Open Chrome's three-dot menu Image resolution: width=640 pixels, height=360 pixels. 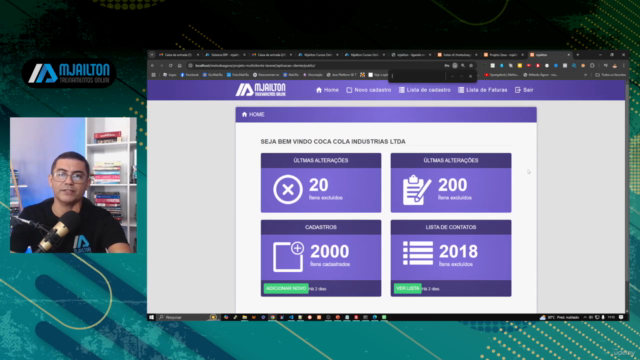click(624, 65)
